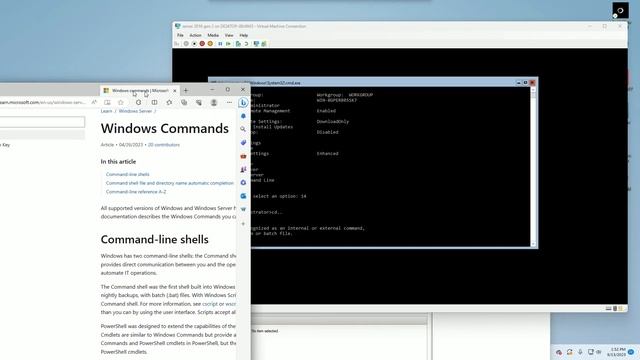Screen dimensions: 640x360
Task: Pause the virtual machine from the toolbar
Action: [x=220, y=44]
